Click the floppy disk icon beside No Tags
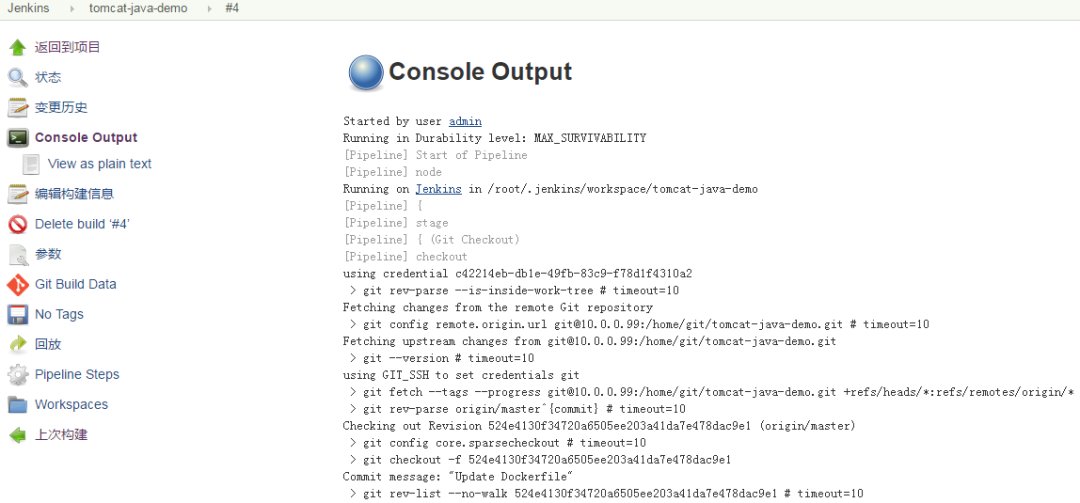Screen dimensions: 1080x503 (x=18, y=315)
